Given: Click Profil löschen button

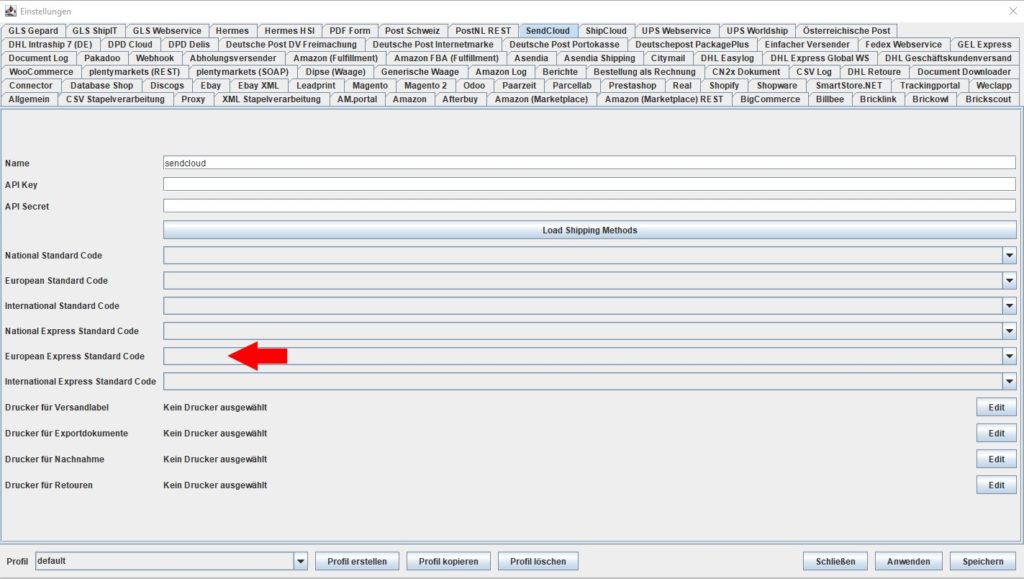Looking at the screenshot, I should (x=538, y=561).
